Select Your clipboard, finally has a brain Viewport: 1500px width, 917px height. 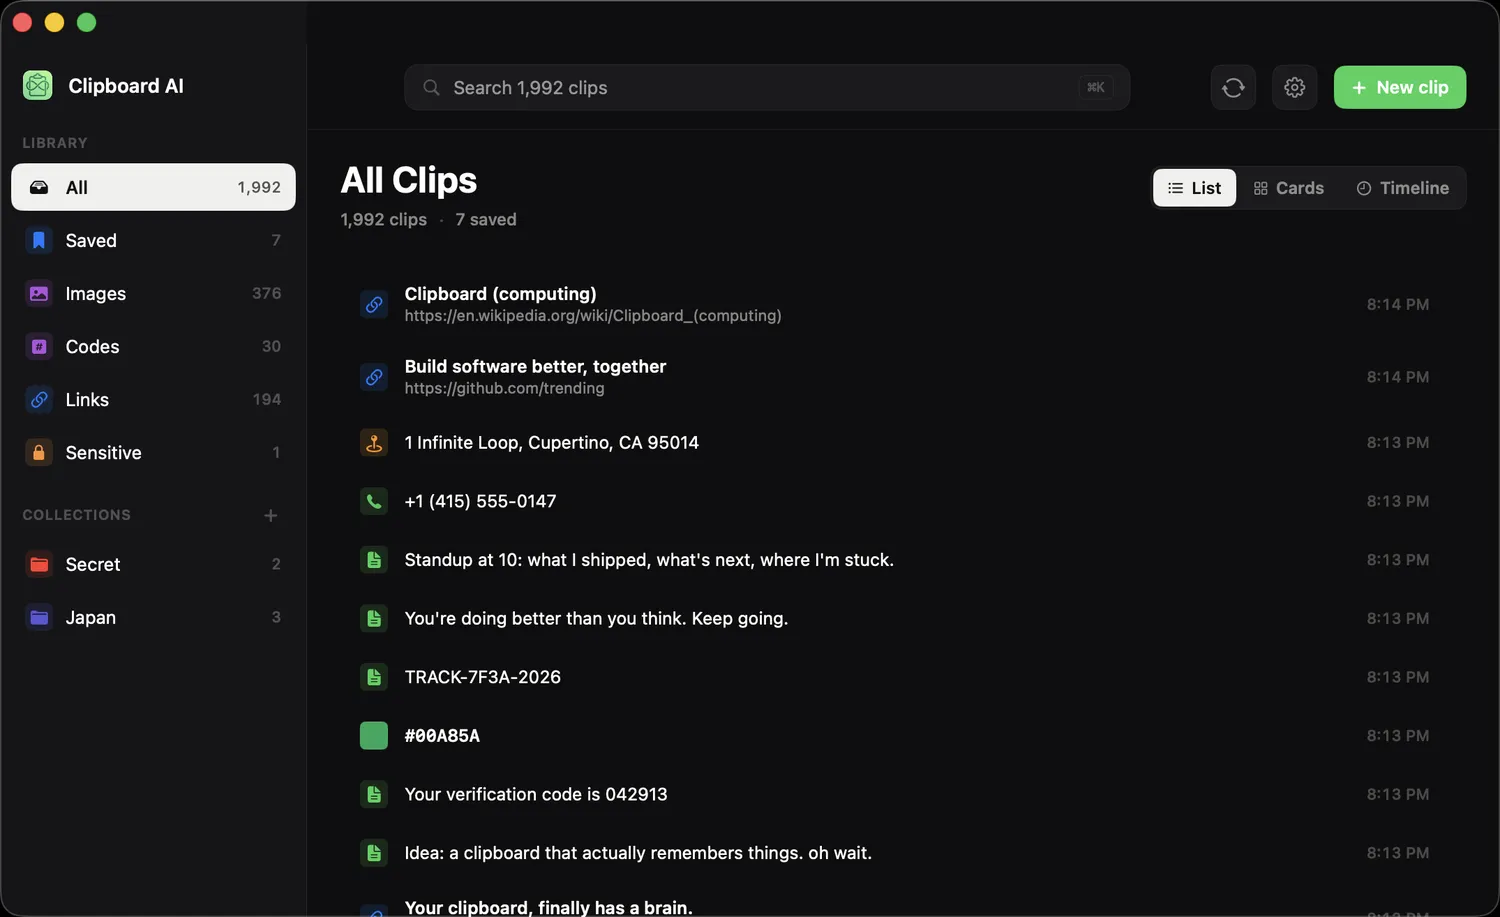point(548,907)
